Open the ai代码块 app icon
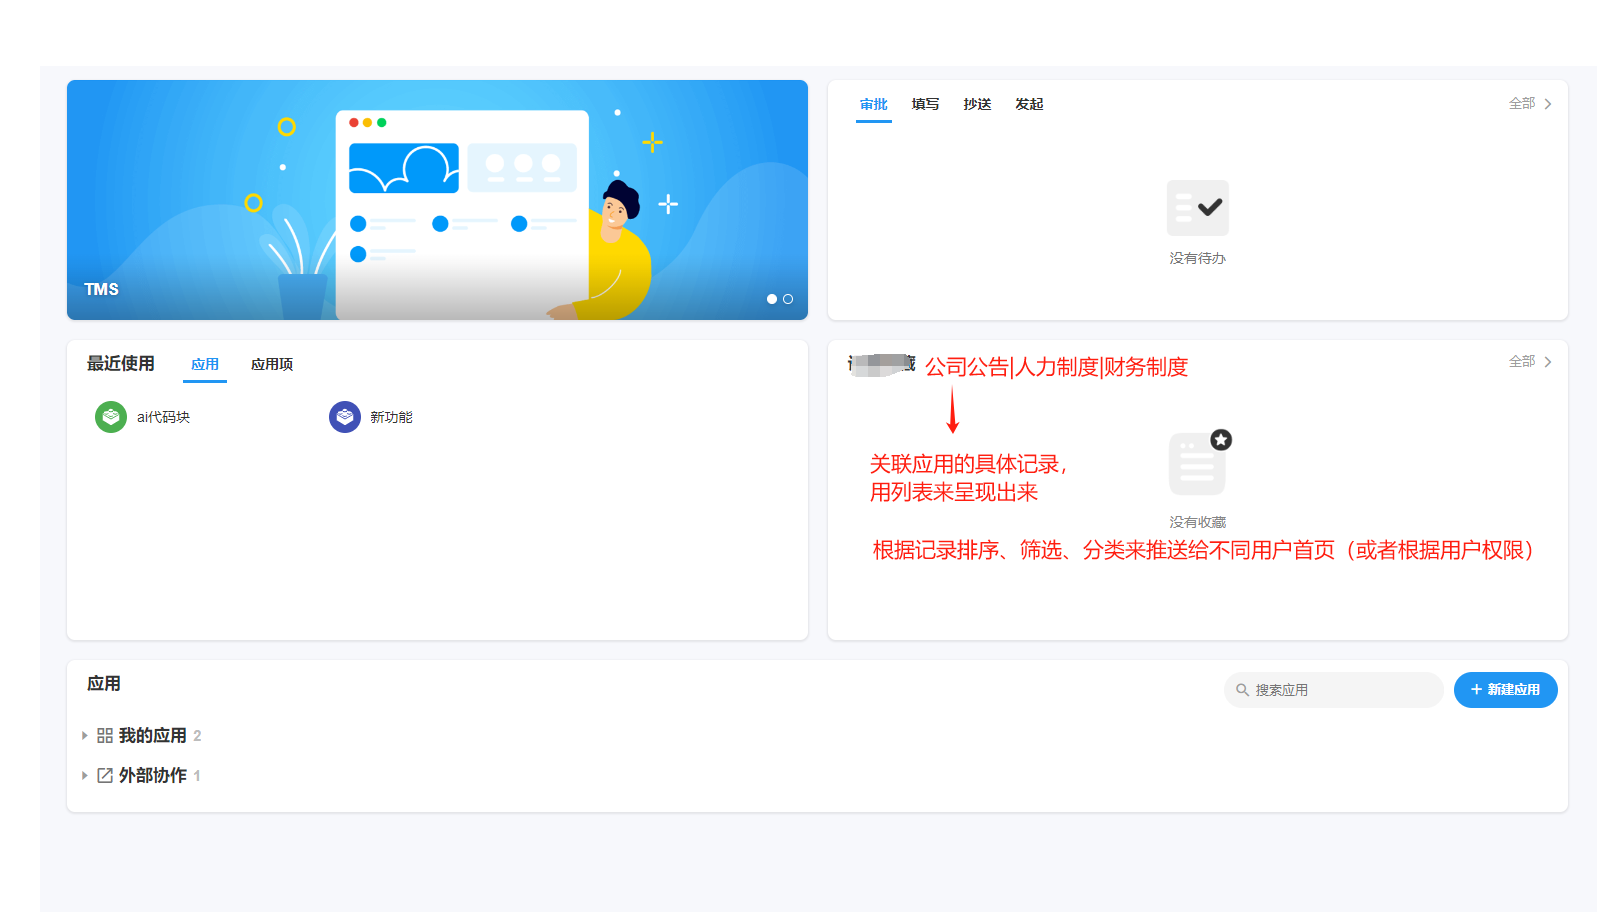 111,417
